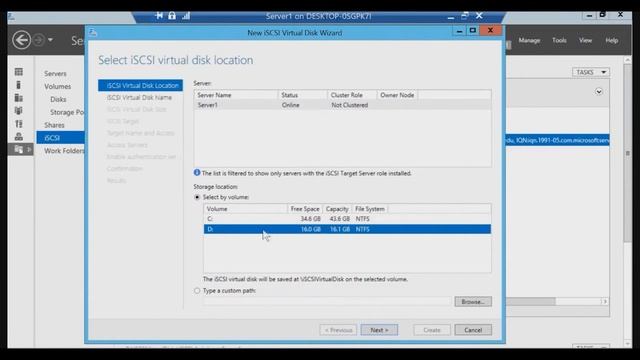640x360 pixels.
Task: Go back with the Server Manager back arrow
Action: coord(21,40)
